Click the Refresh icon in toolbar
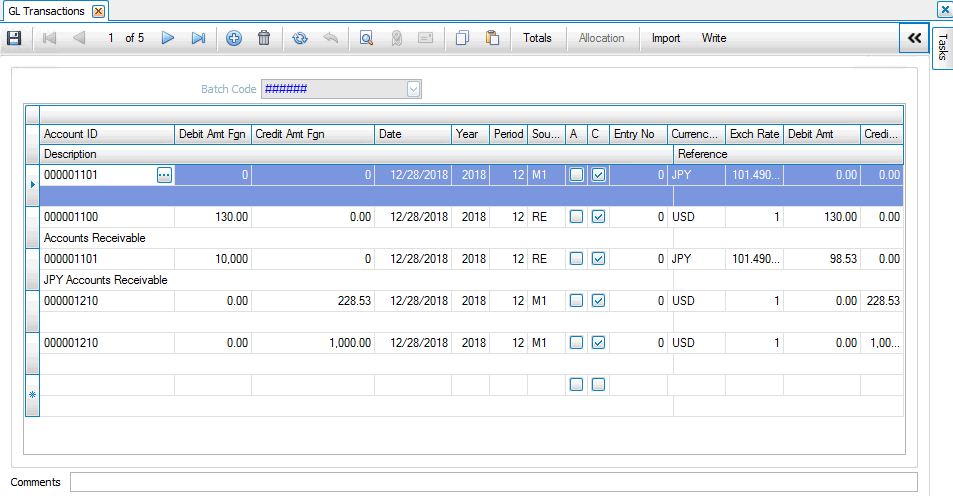The image size is (953, 496). [x=300, y=38]
